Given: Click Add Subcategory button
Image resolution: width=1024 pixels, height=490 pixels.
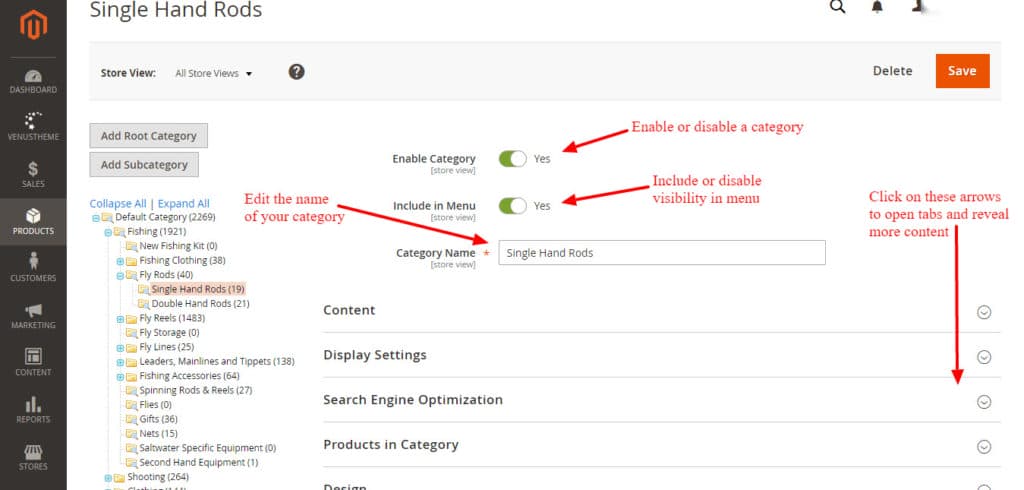Looking at the screenshot, I should pos(144,165).
